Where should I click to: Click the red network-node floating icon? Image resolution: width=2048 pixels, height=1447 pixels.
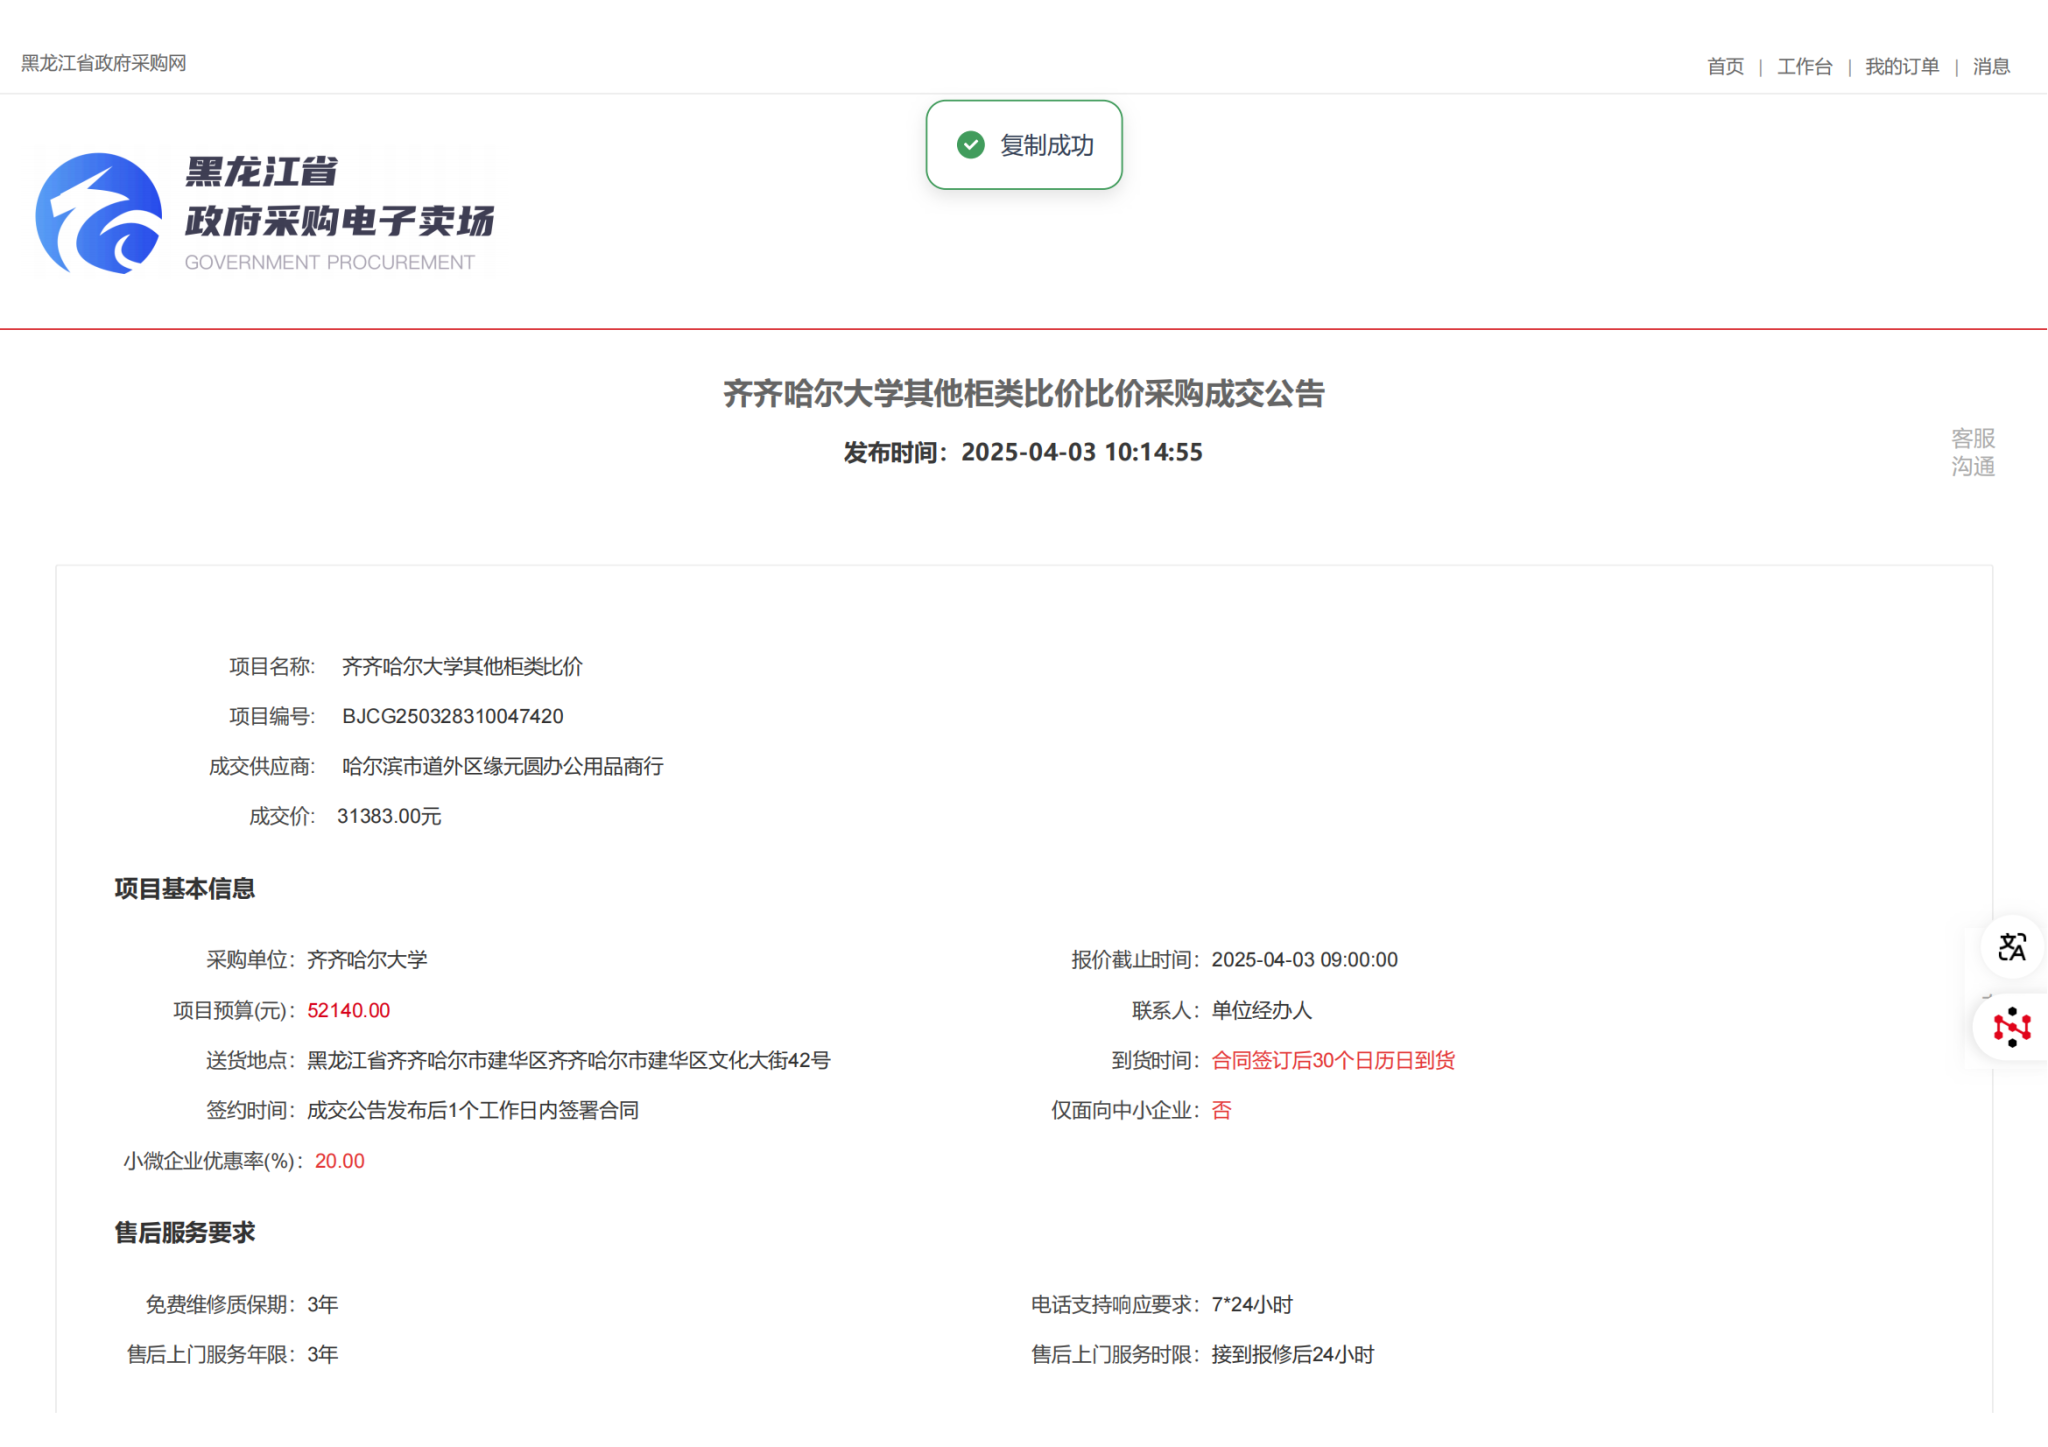pyautogui.click(x=2011, y=1027)
